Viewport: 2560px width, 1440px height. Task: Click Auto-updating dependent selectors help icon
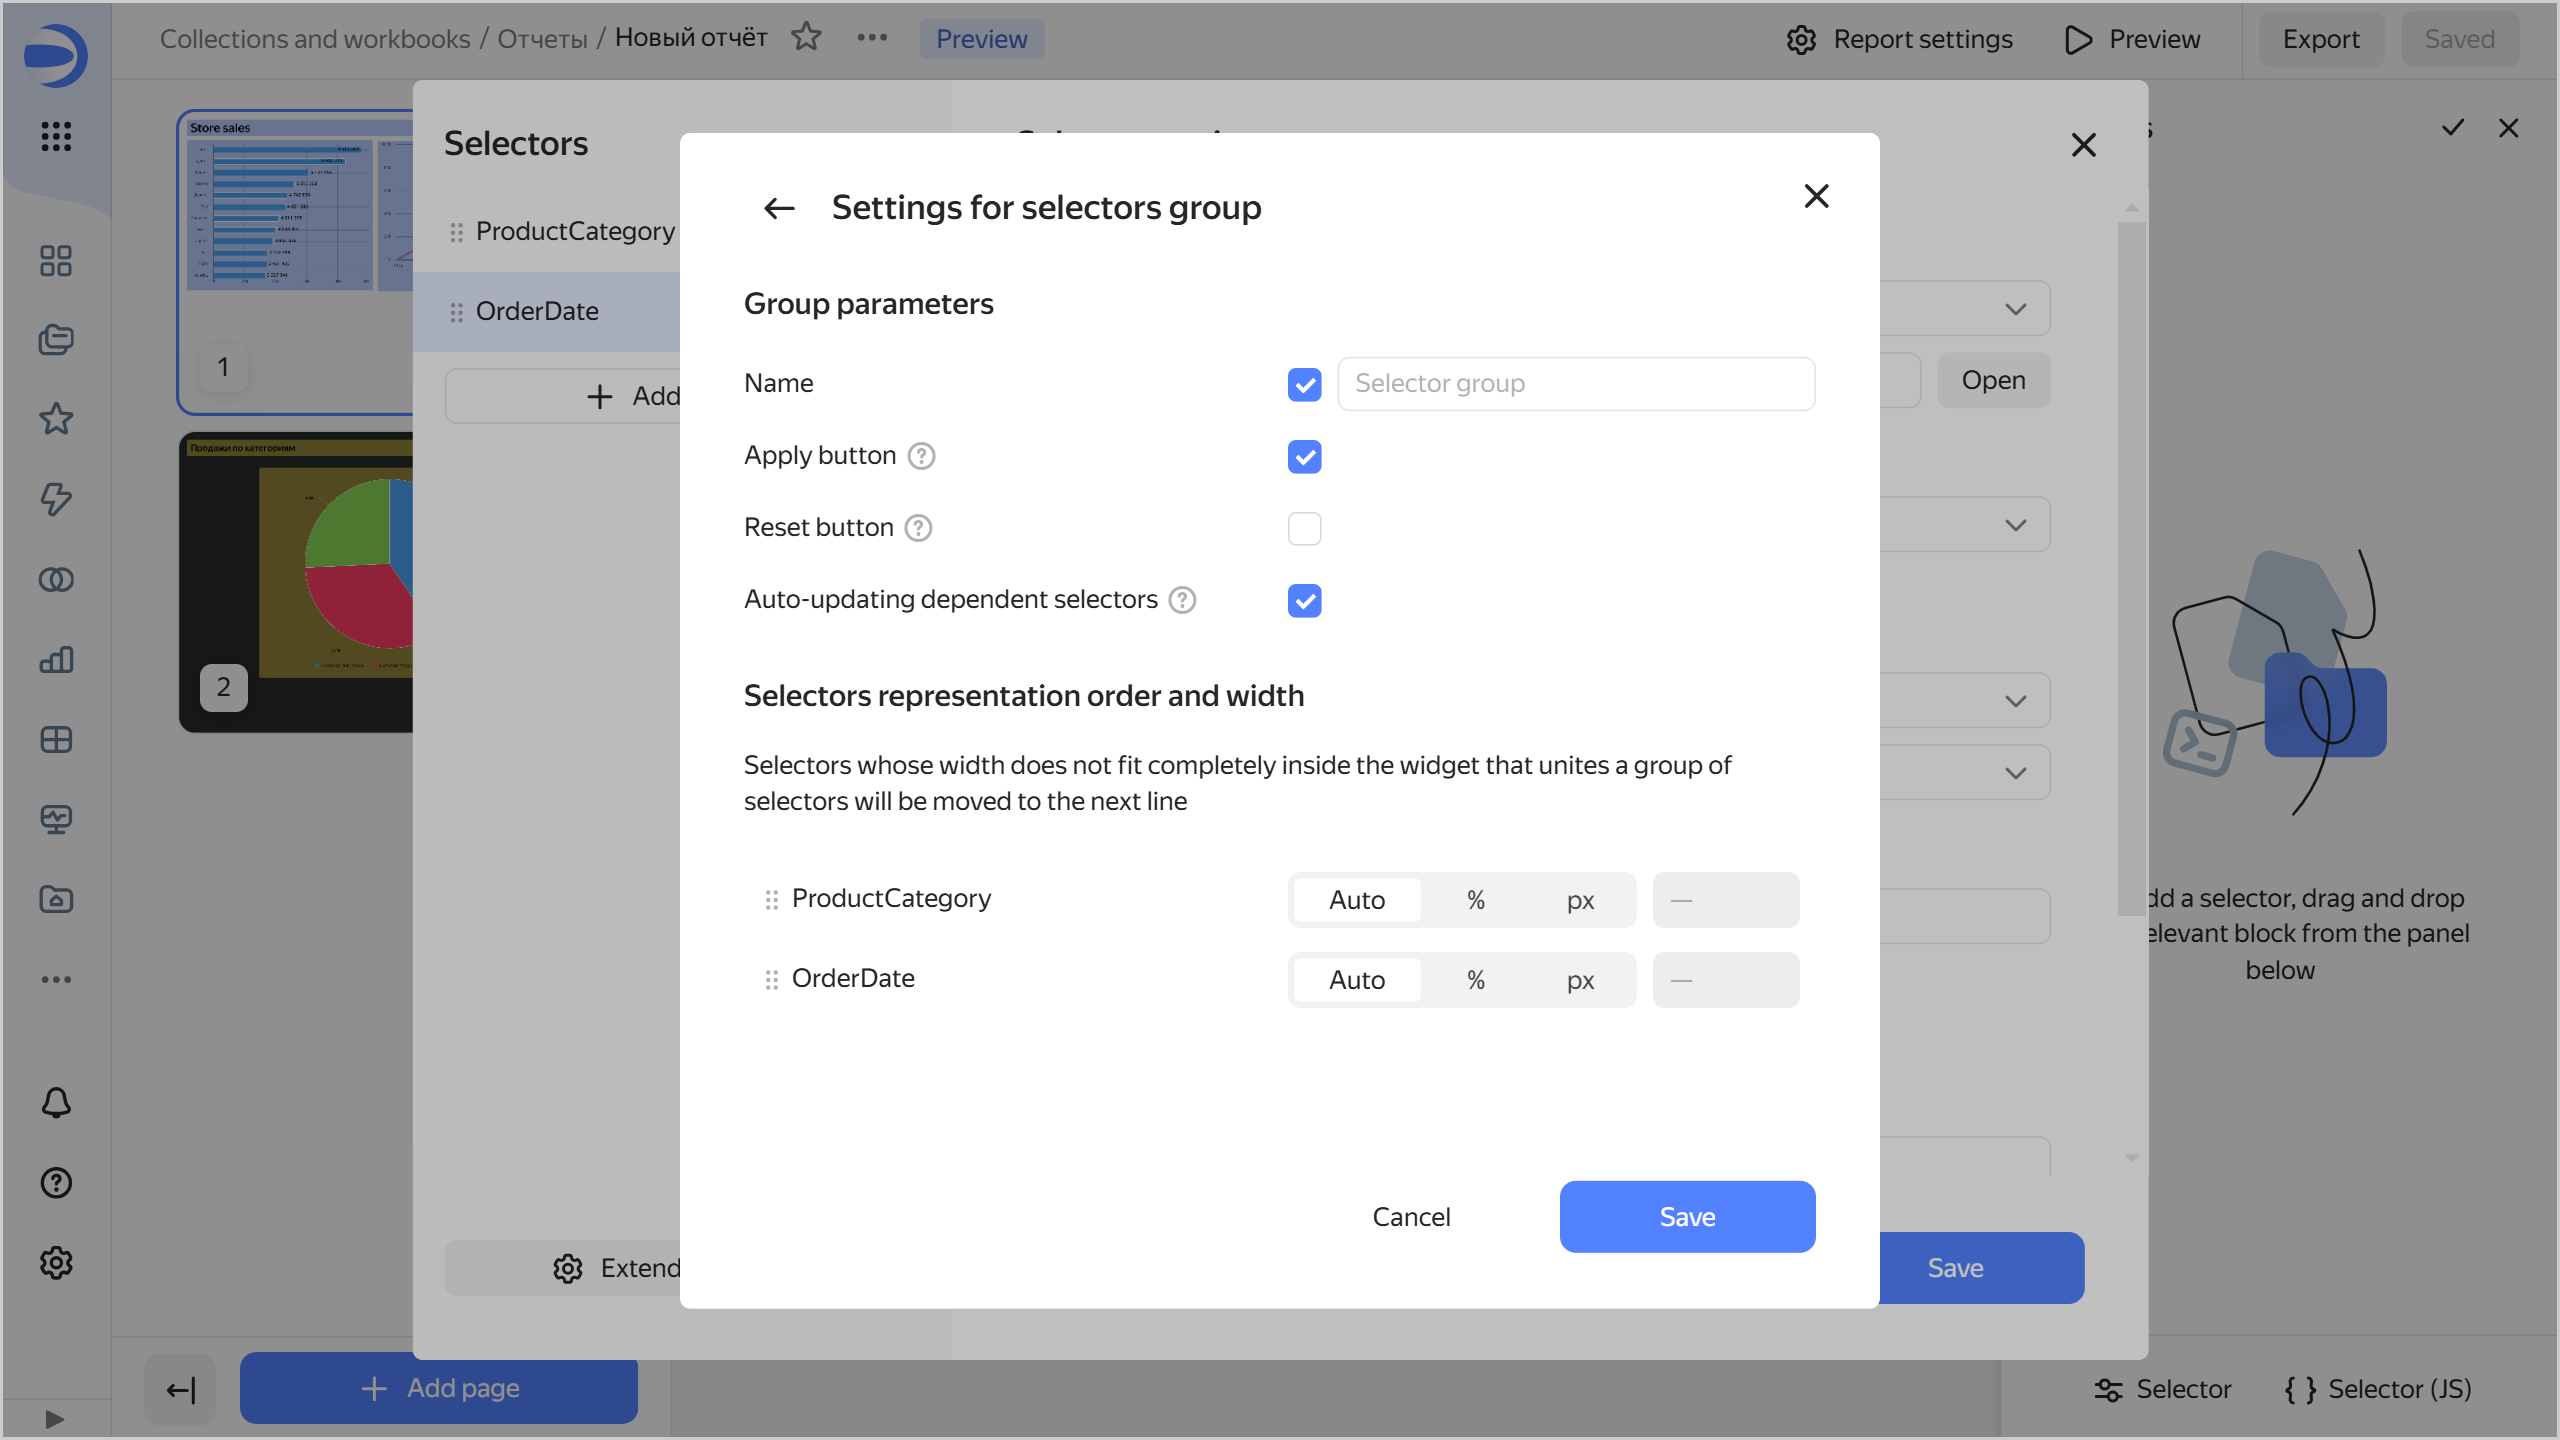(1182, 600)
